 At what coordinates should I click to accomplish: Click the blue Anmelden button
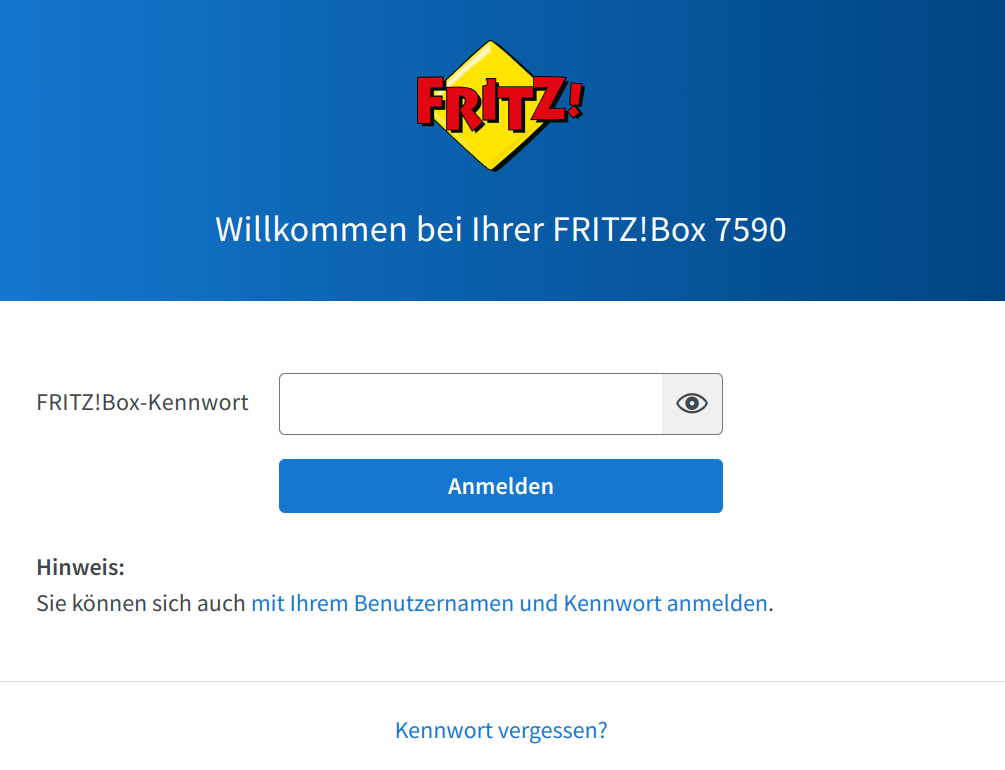click(x=501, y=486)
